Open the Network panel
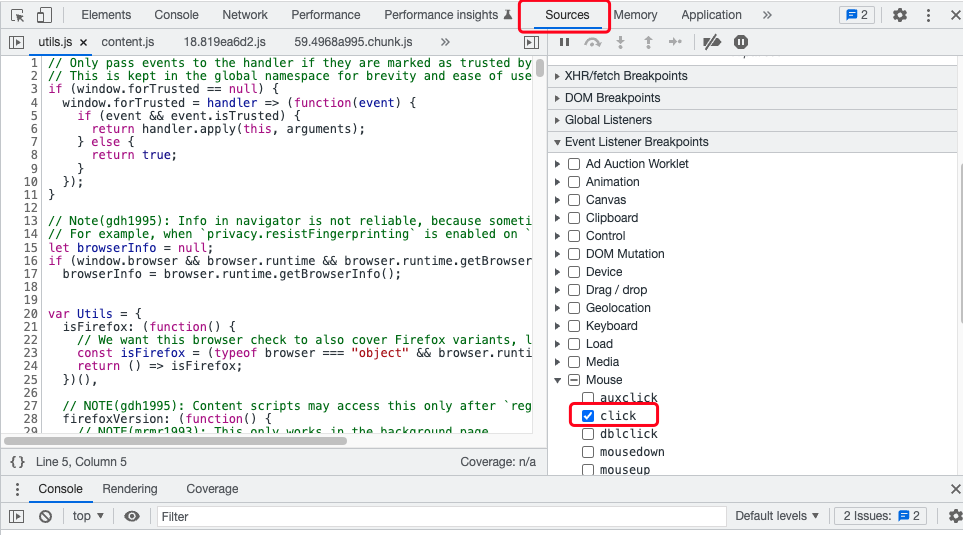The image size is (963, 535). click(245, 15)
